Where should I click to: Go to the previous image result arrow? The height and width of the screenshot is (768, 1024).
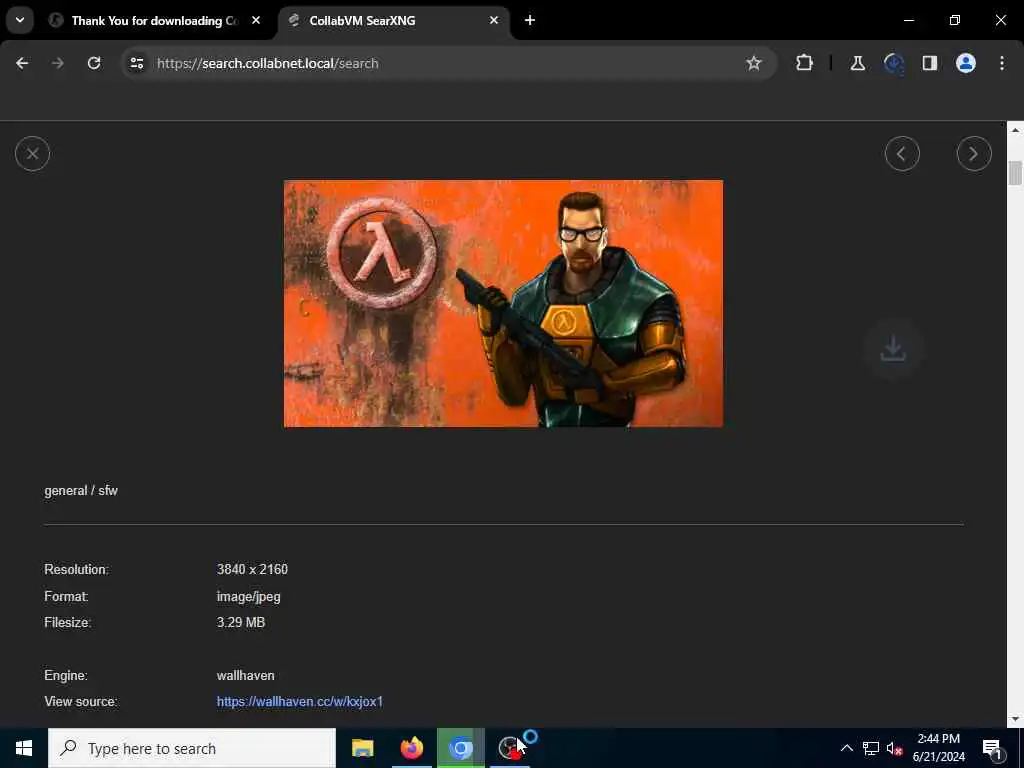pos(902,154)
